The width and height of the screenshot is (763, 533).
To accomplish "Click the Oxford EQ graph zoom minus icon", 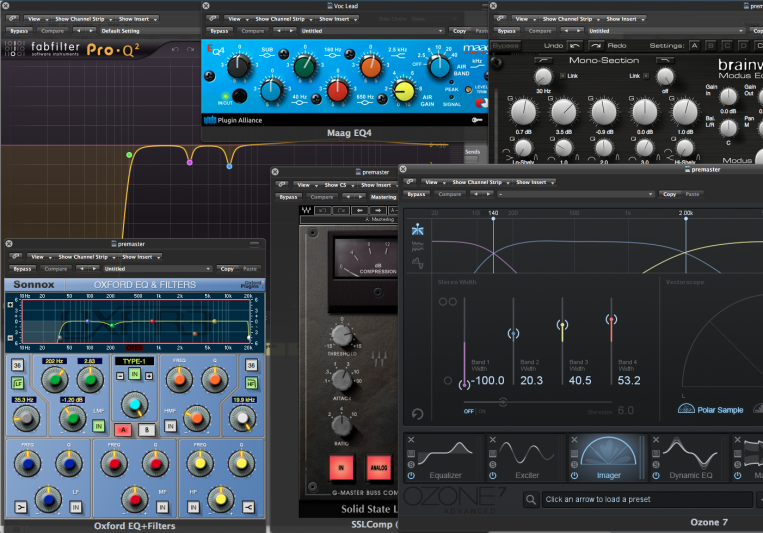I will 10,338.
